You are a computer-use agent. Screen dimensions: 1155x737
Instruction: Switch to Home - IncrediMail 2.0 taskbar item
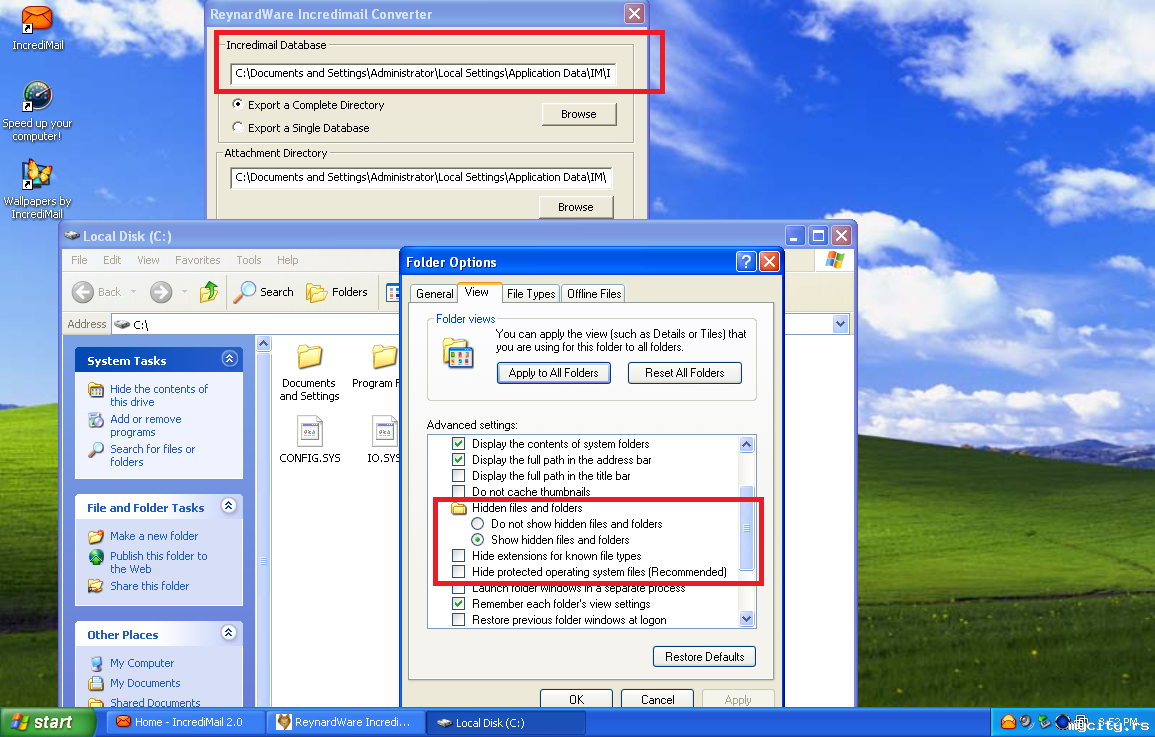(x=186, y=722)
